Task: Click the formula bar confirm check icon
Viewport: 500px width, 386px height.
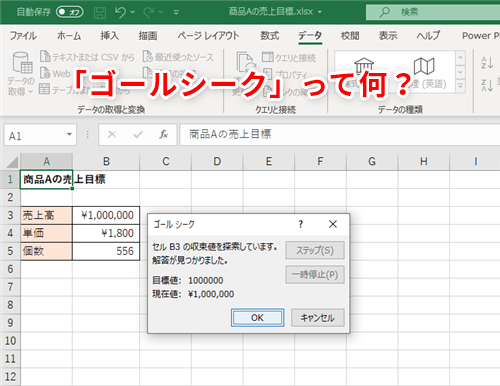Action: coord(138,135)
